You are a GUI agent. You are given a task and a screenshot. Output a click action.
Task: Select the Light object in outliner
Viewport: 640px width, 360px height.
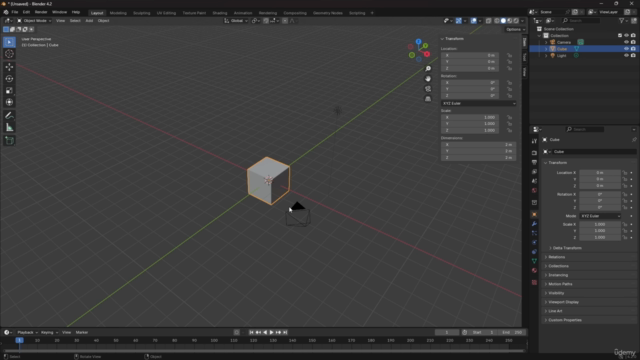pyautogui.click(x=562, y=56)
